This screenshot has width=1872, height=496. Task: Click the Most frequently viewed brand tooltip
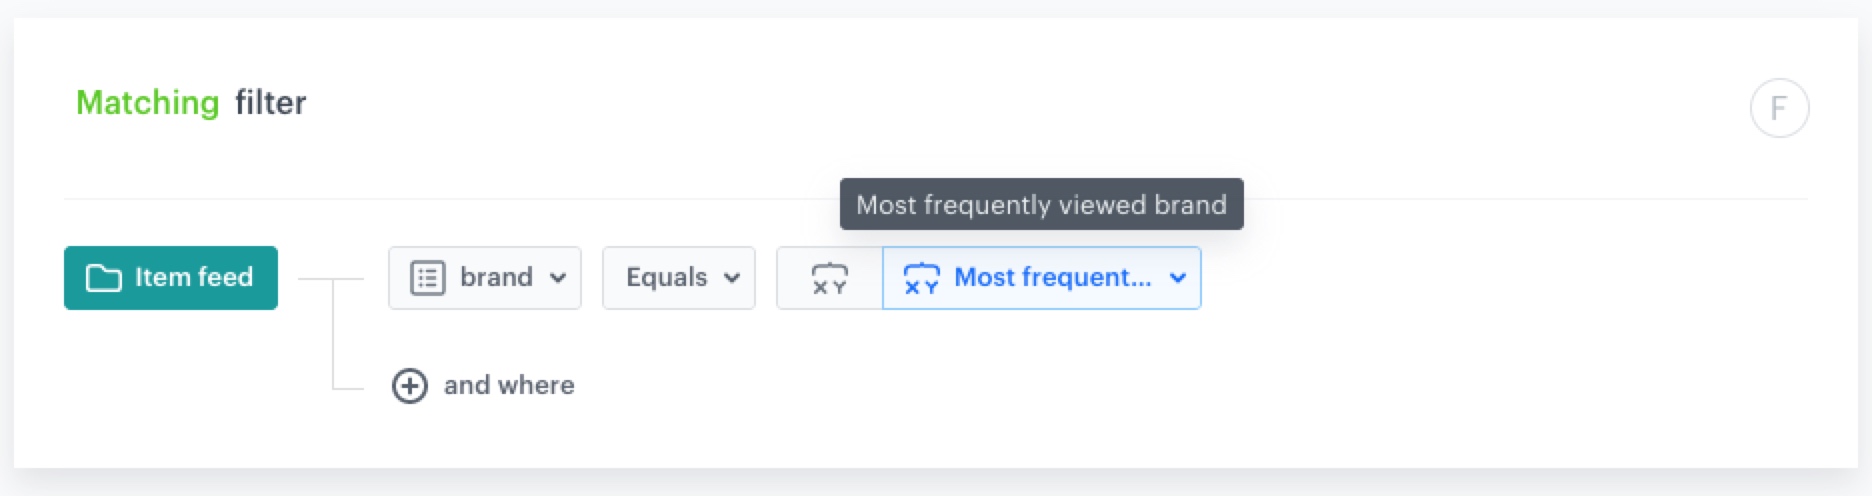[x=1041, y=205]
